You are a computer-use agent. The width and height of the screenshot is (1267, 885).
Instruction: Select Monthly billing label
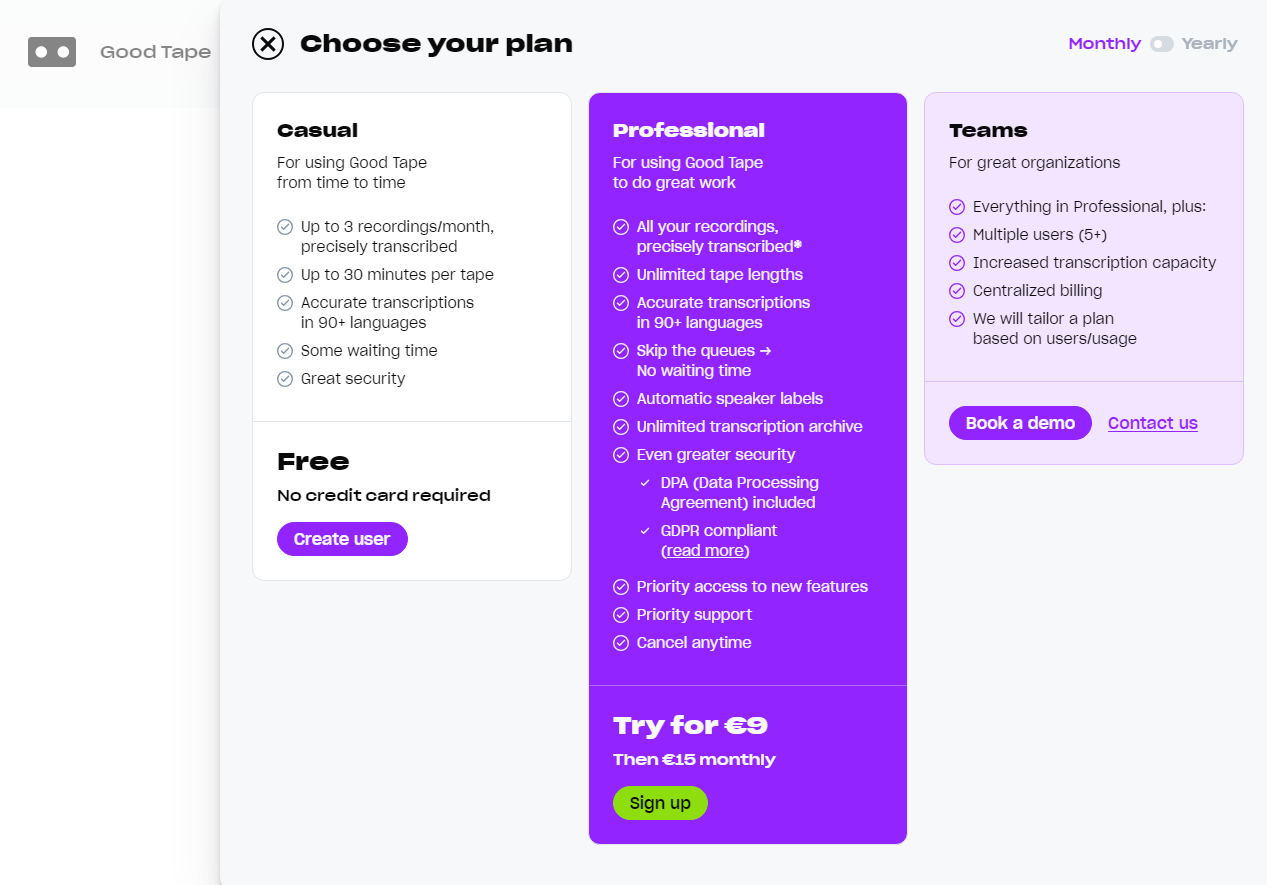click(x=1104, y=44)
